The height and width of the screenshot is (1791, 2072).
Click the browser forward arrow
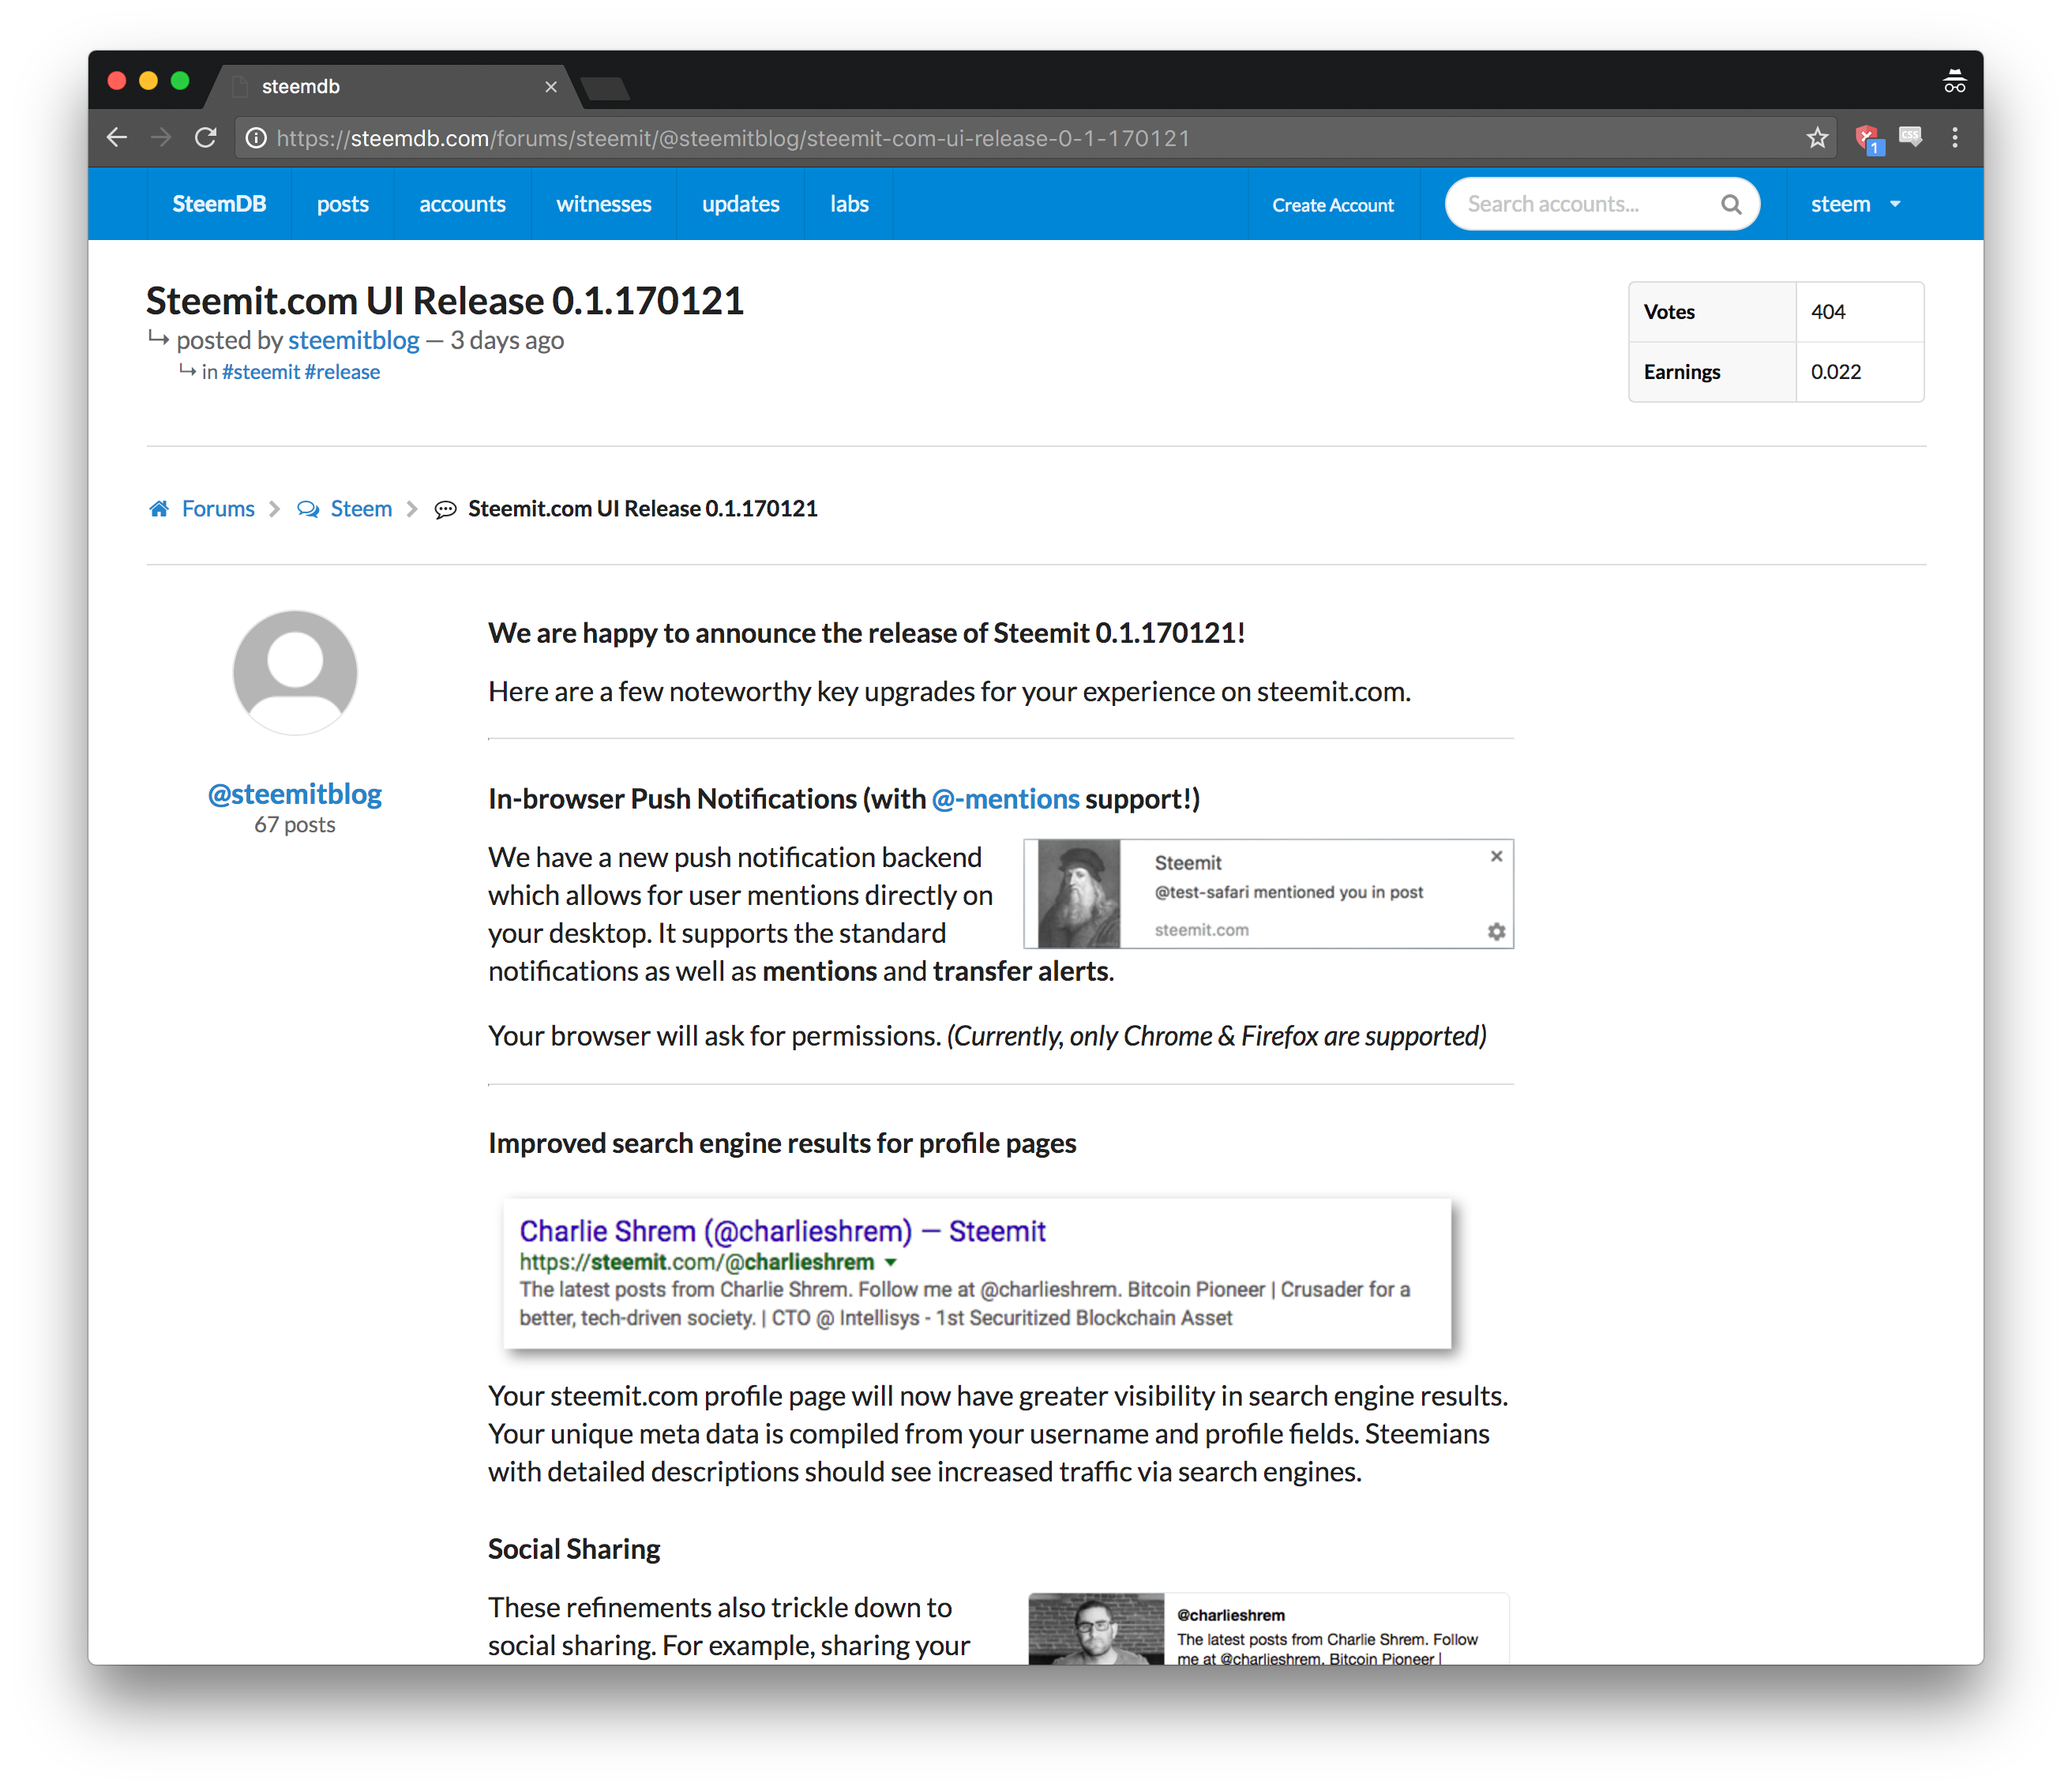(x=161, y=137)
